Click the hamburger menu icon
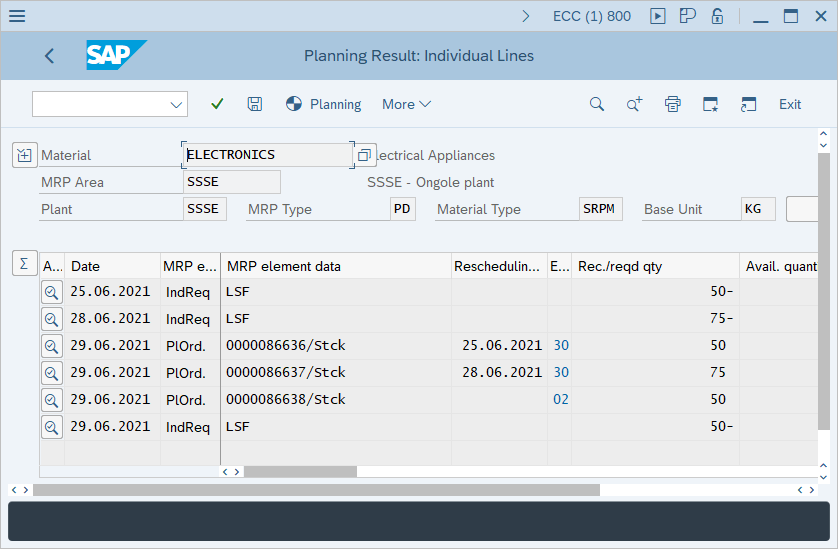 click(17, 16)
